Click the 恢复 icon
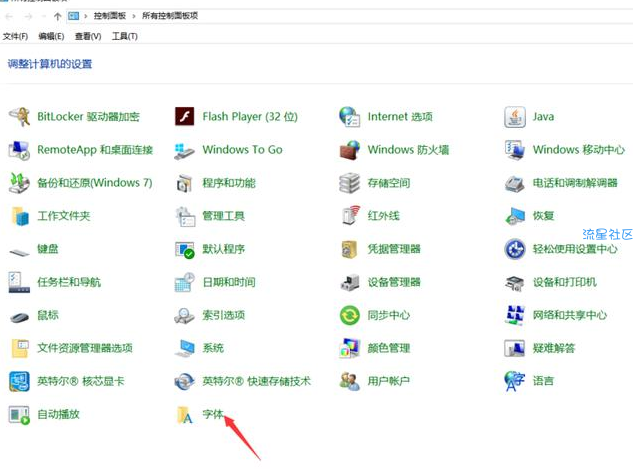This screenshot has width=633, height=469. 515,216
